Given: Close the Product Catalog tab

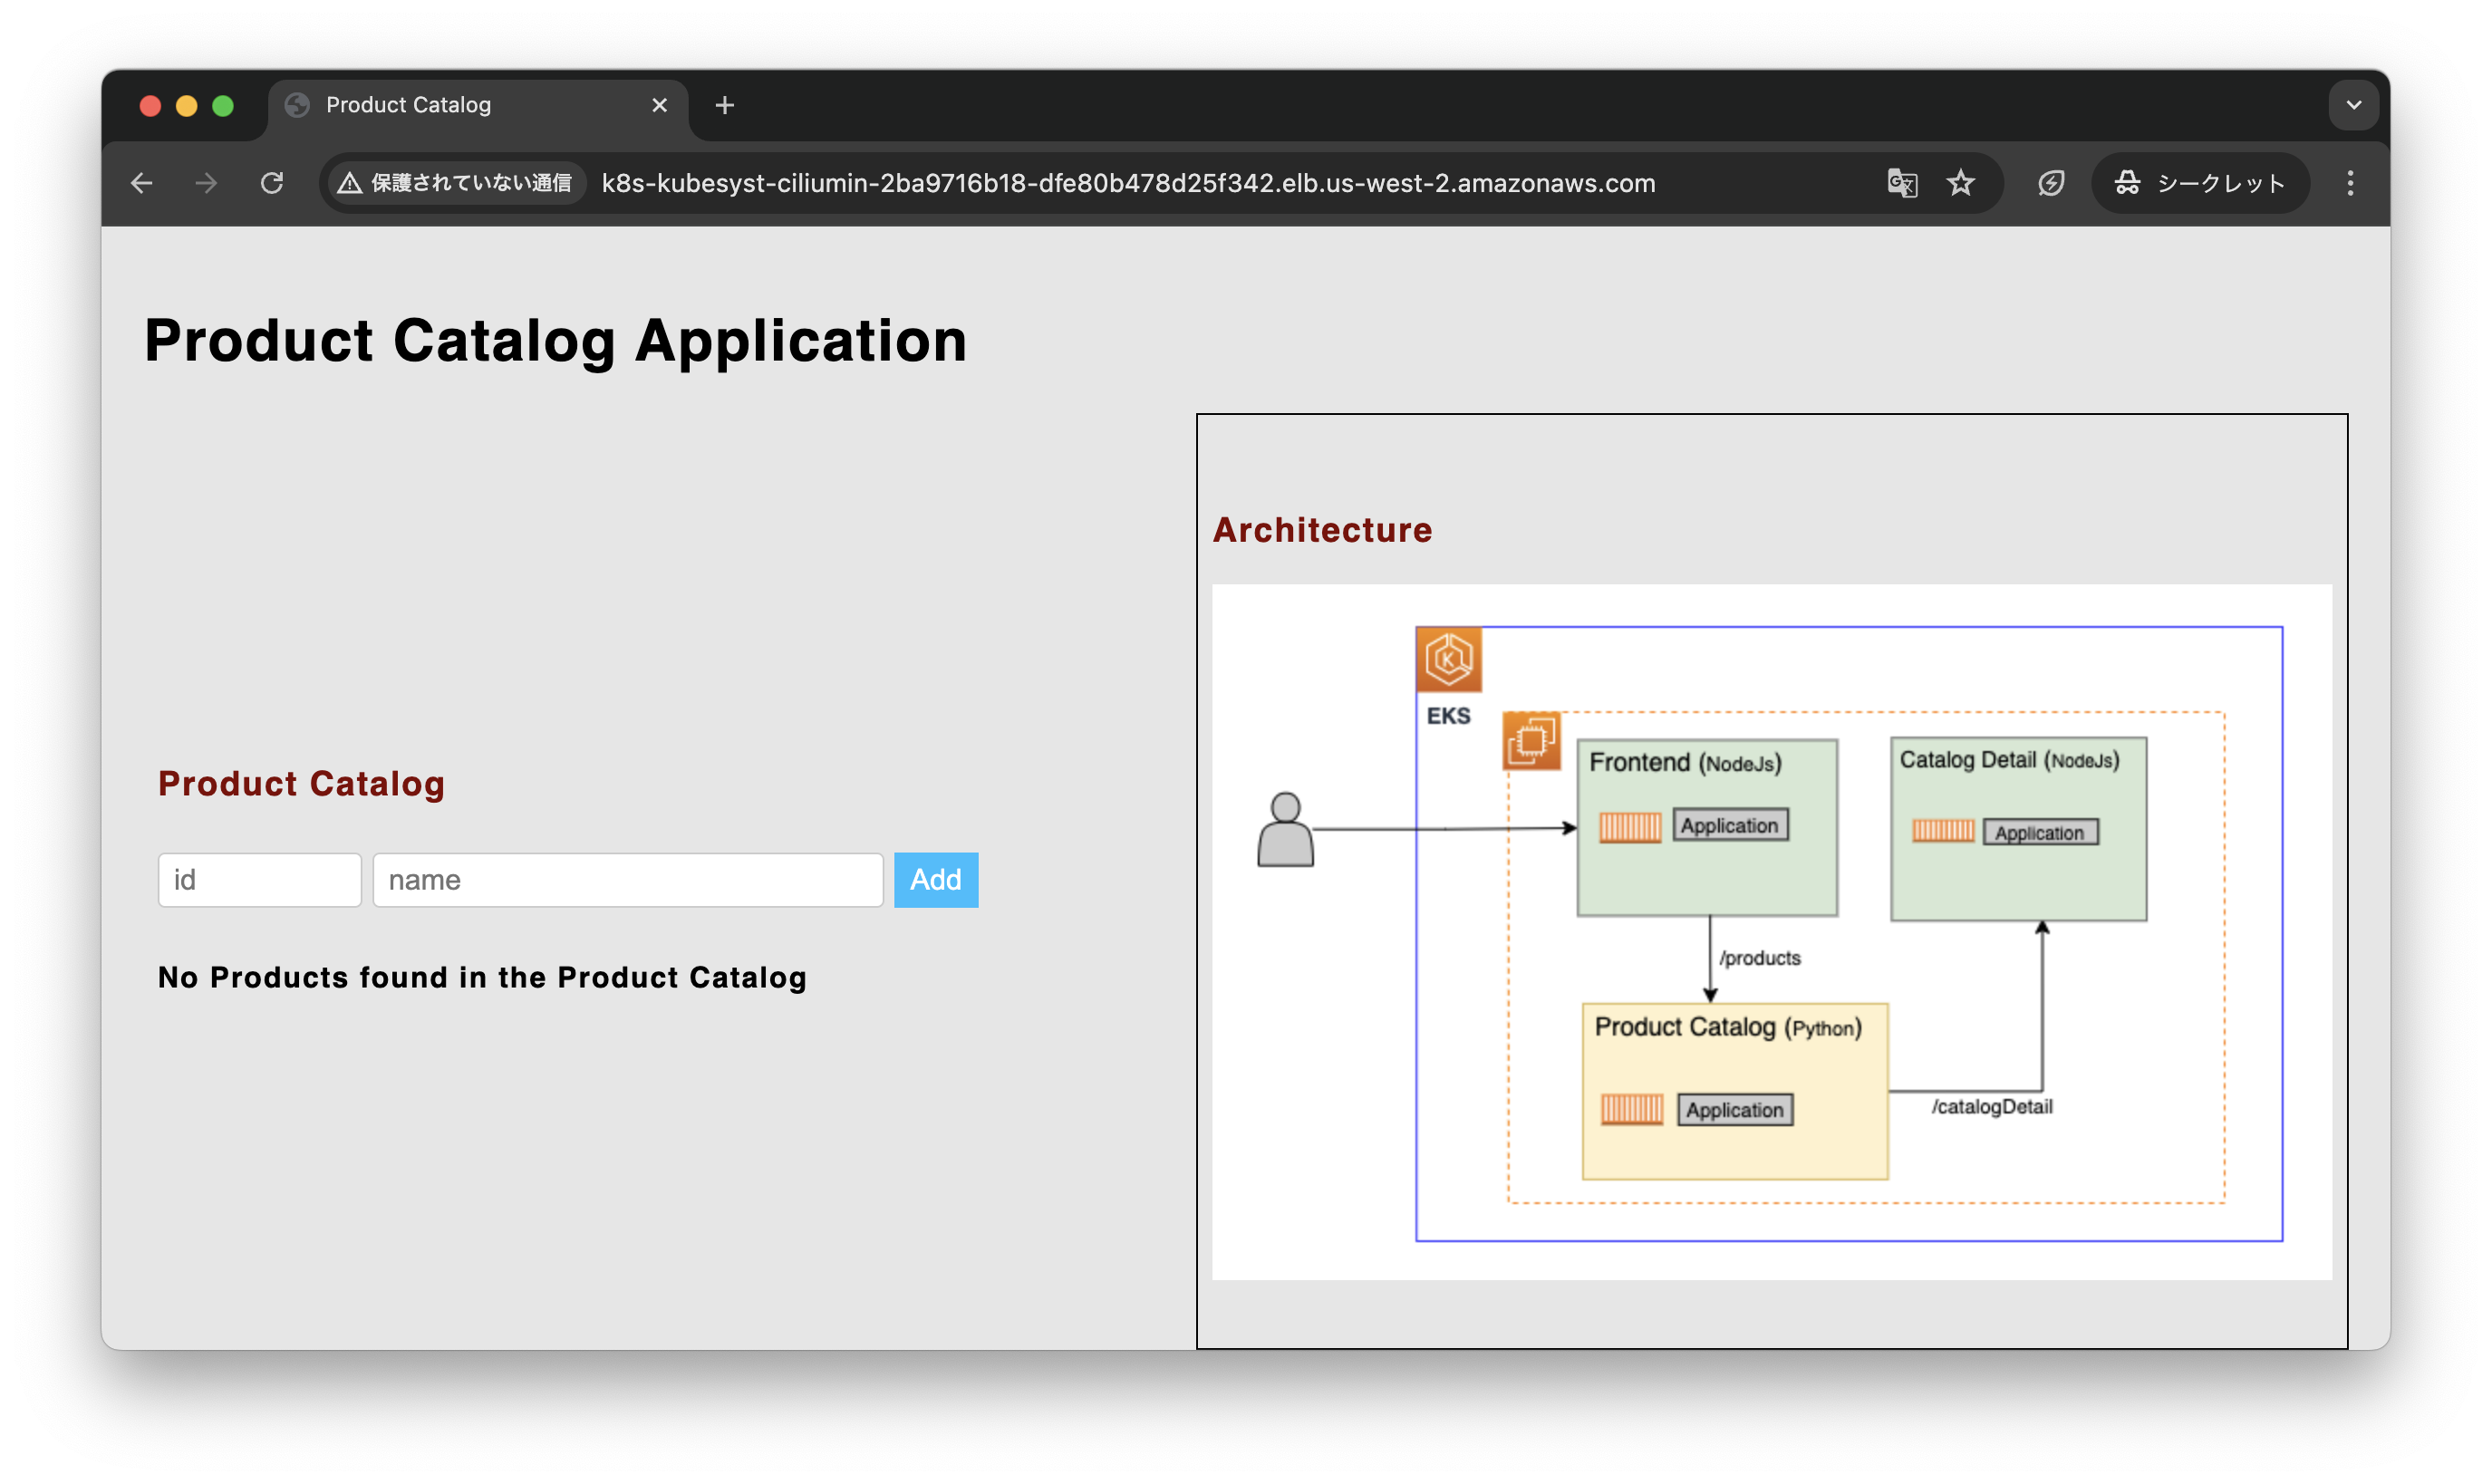Looking at the screenshot, I should click(x=659, y=105).
